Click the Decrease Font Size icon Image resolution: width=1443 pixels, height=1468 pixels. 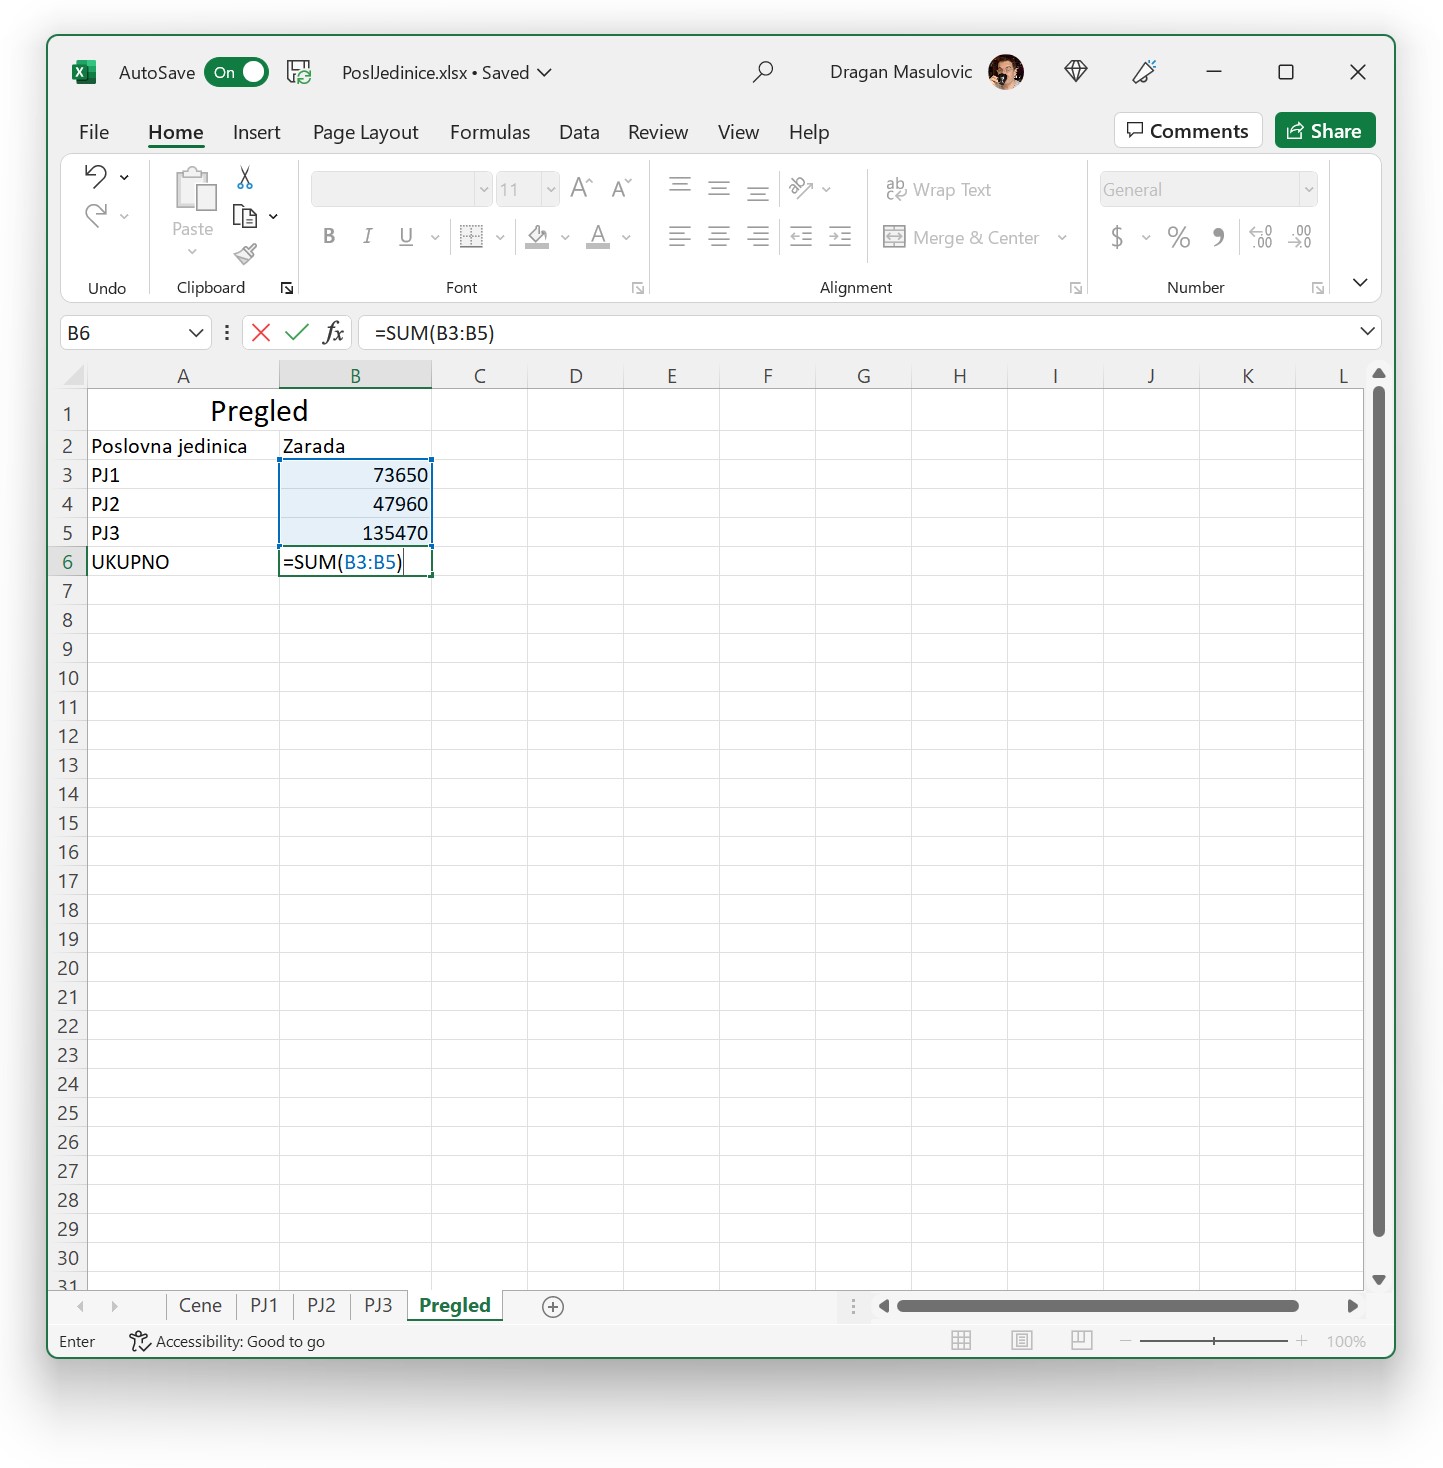pos(621,188)
